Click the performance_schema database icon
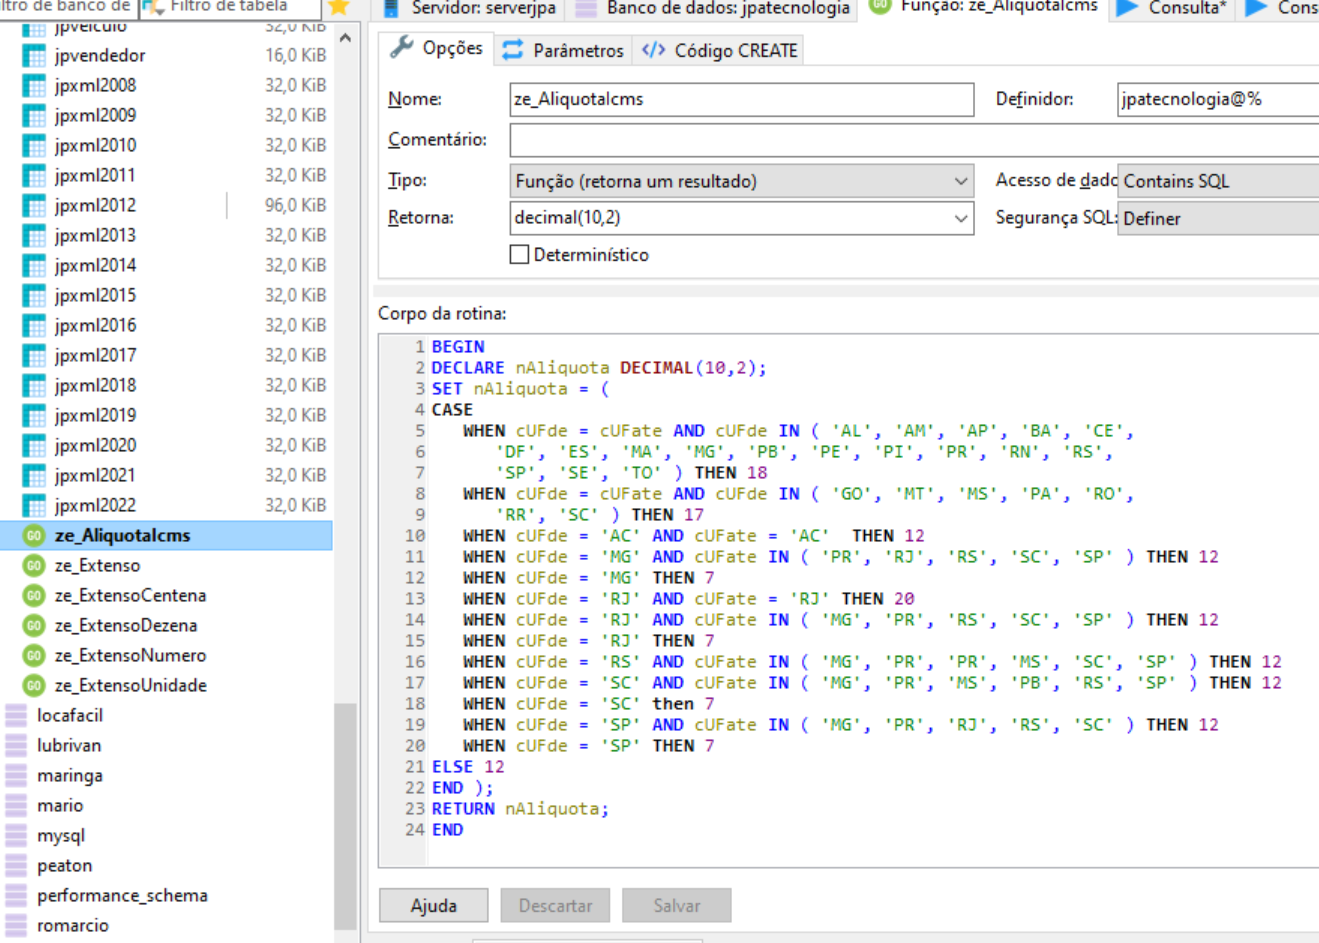This screenshot has height=943, width=1319. coord(16,896)
